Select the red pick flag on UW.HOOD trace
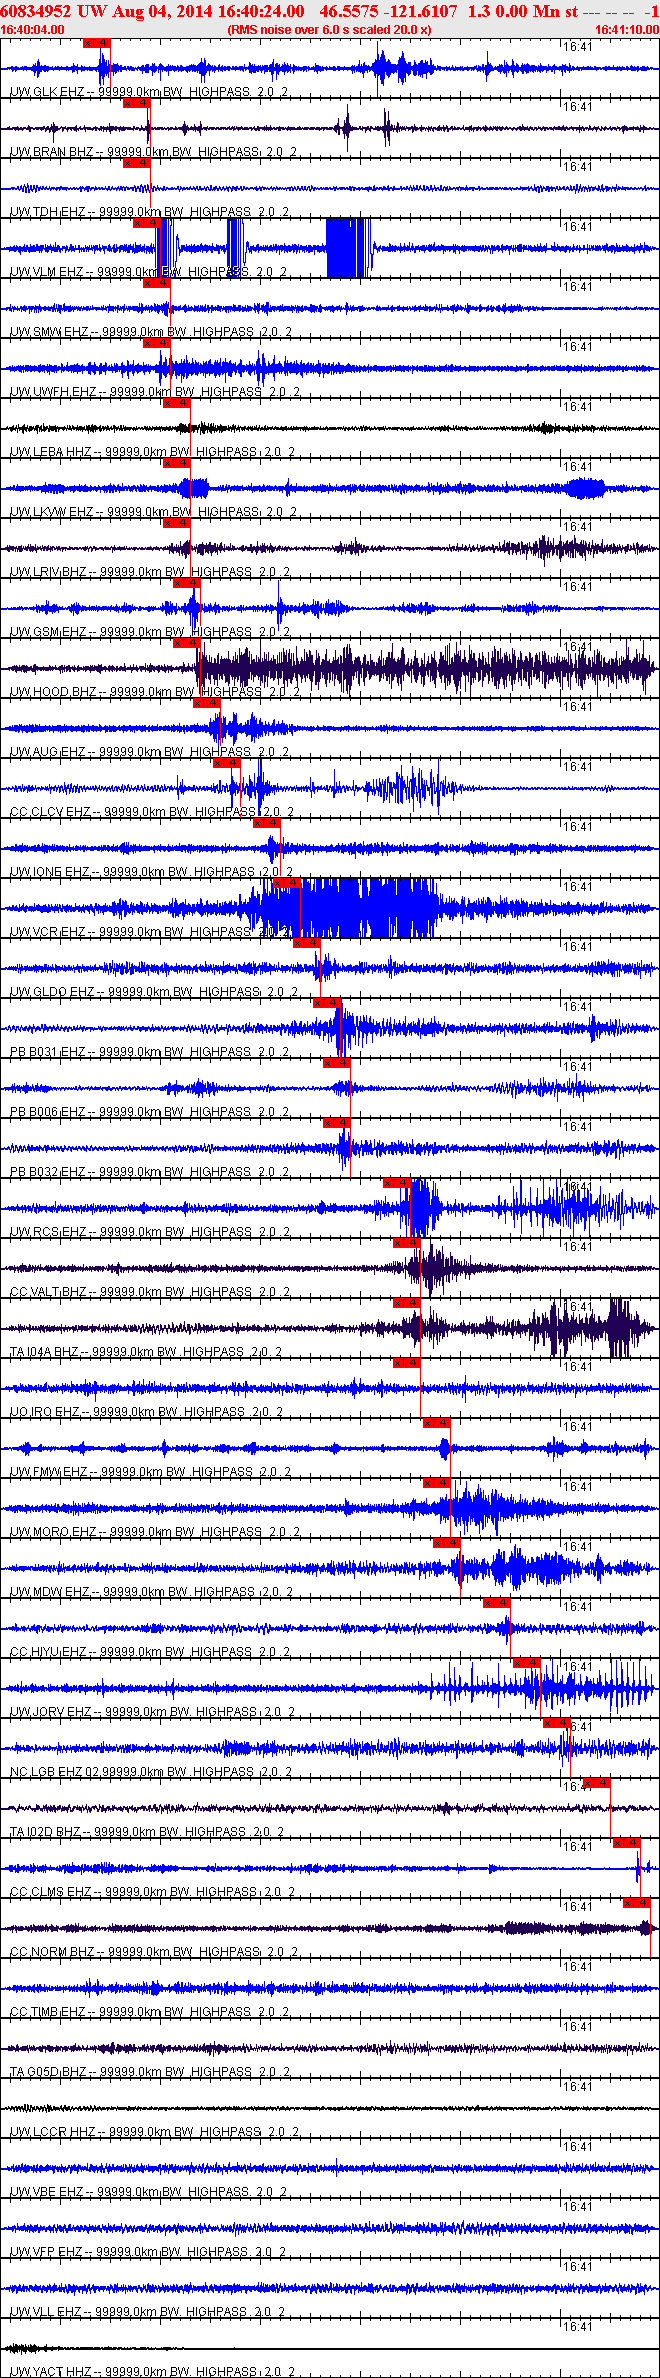Viewport: 660px width, 2378px height. point(186,643)
